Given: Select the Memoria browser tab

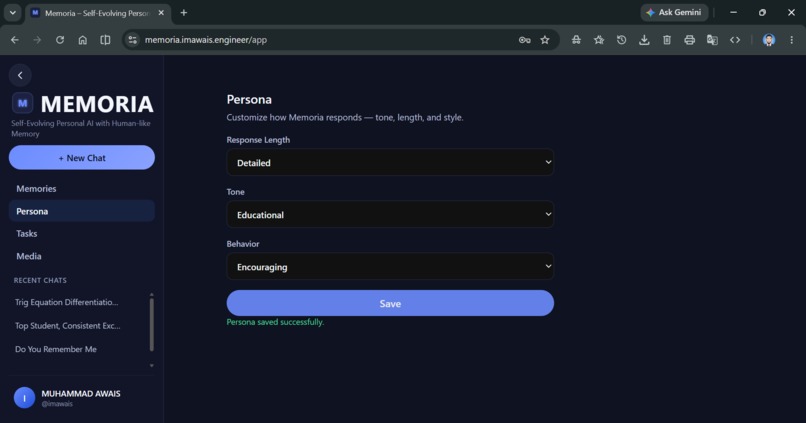Looking at the screenshot, I should tap(97, 13).
